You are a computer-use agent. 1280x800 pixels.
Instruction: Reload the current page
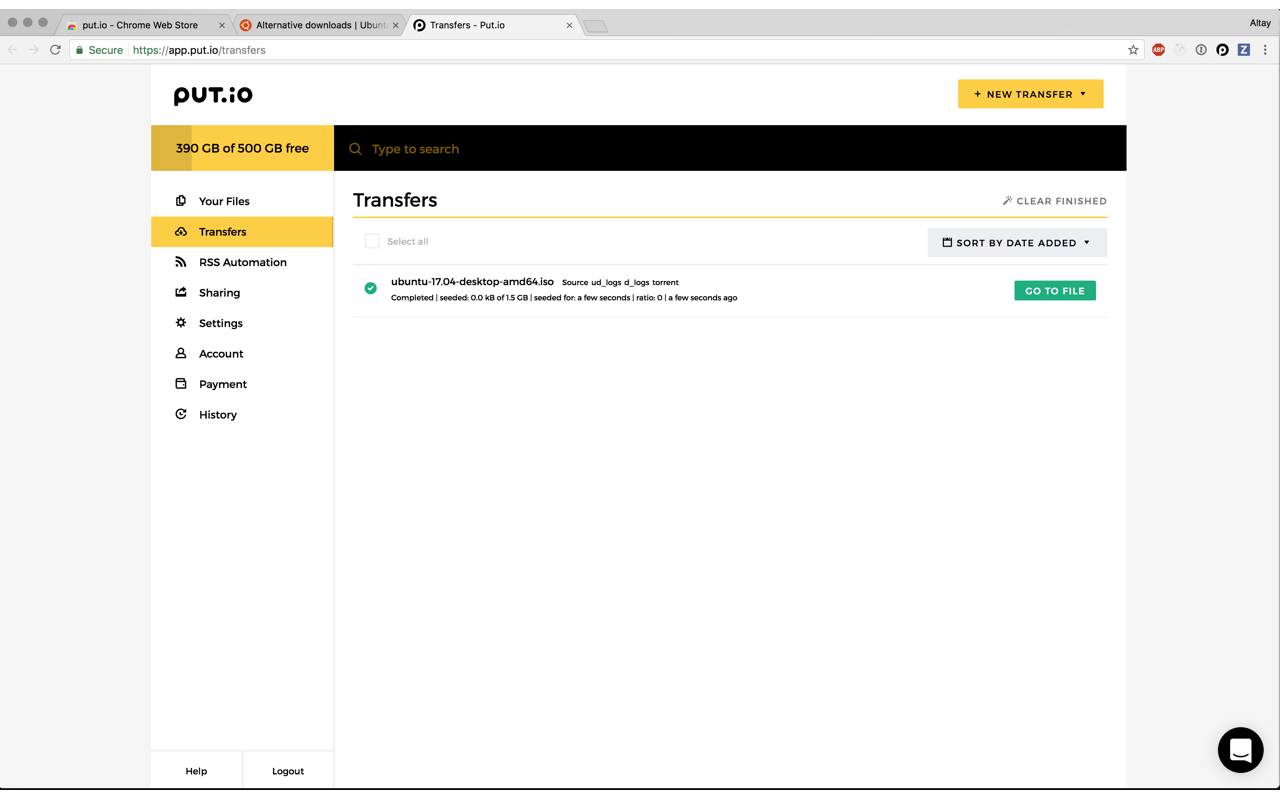tap(55, 50)
